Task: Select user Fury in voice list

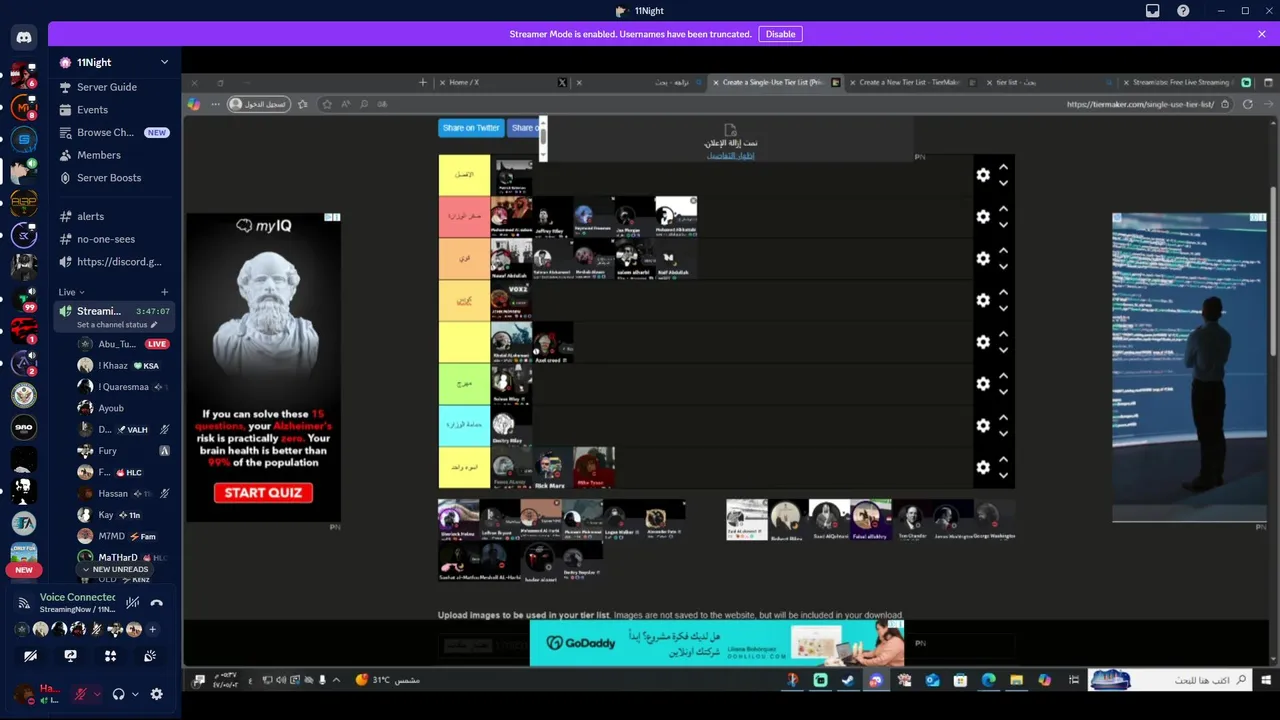Action: (123, 451)
